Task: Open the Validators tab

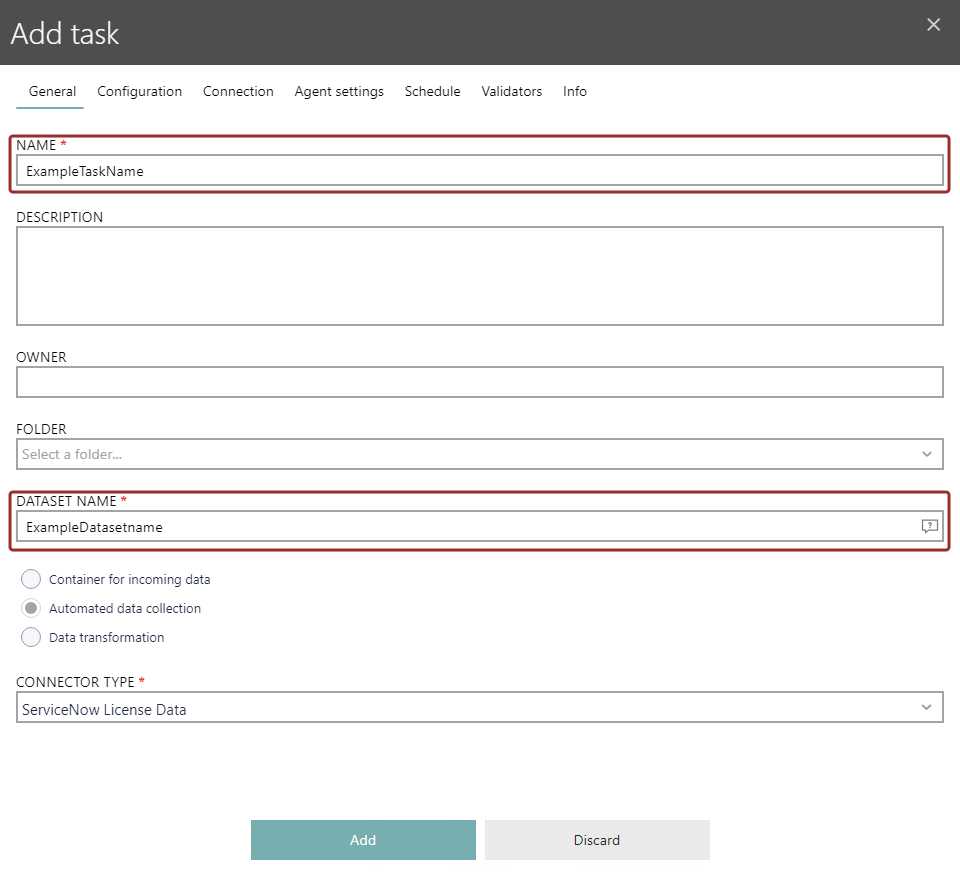Action: [511, 91]
